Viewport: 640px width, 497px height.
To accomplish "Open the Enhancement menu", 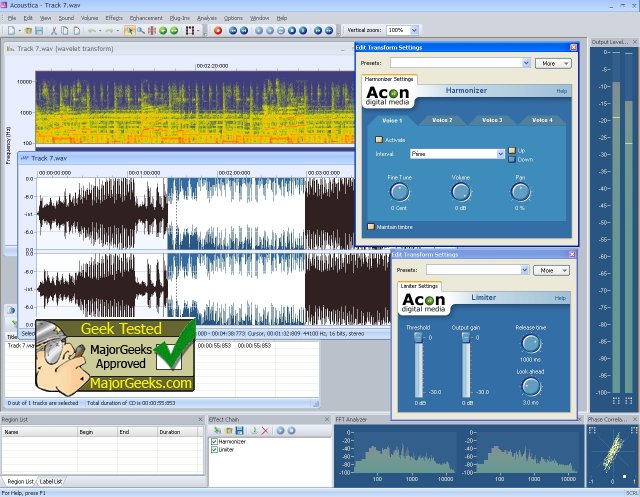I will click(x=146, y=18).
